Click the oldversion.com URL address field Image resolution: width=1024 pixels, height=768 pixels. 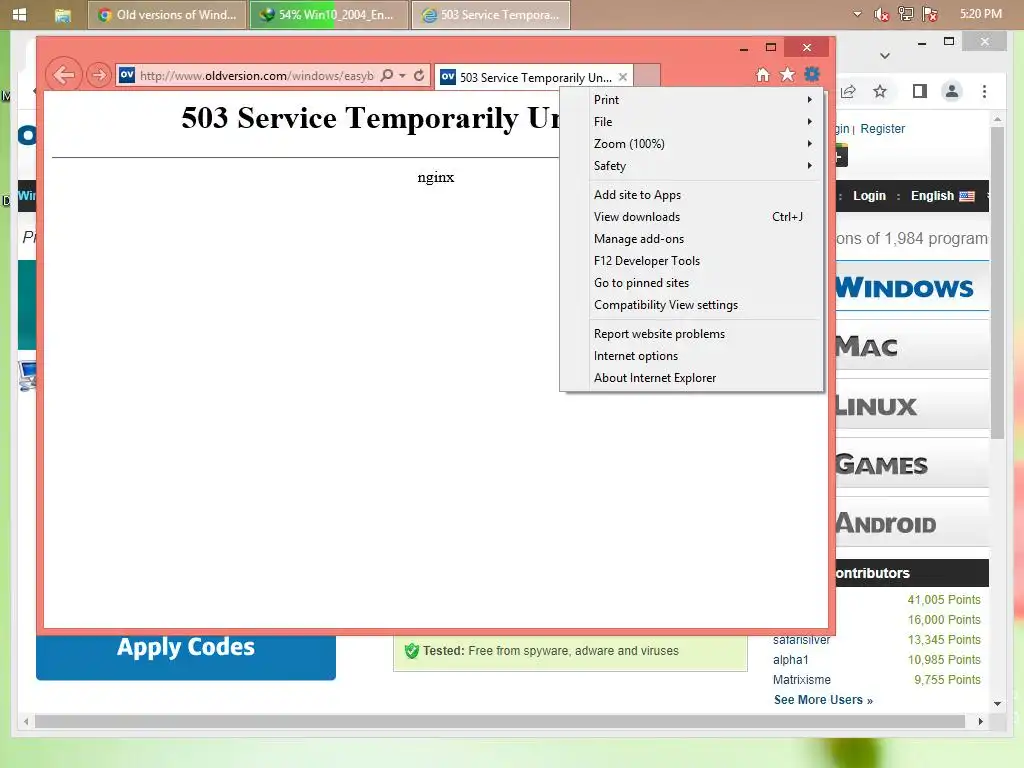click(257, 76)
